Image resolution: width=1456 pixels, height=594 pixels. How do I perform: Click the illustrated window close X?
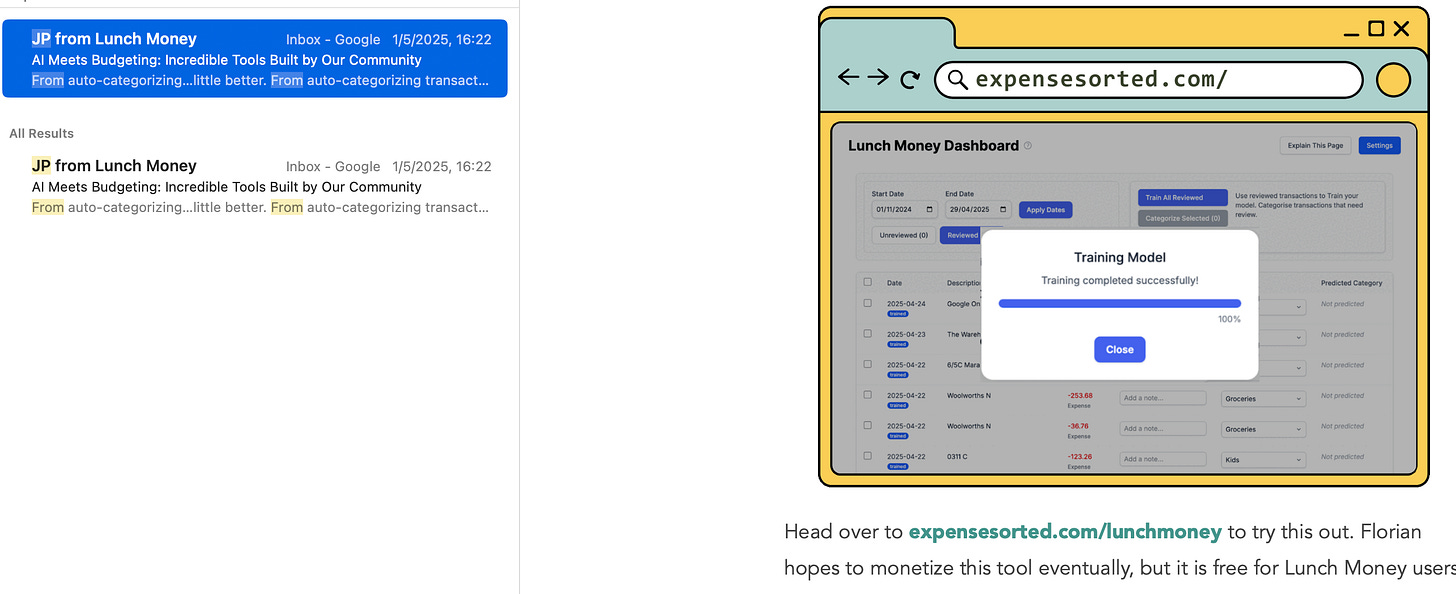[x=1401, y=29]
